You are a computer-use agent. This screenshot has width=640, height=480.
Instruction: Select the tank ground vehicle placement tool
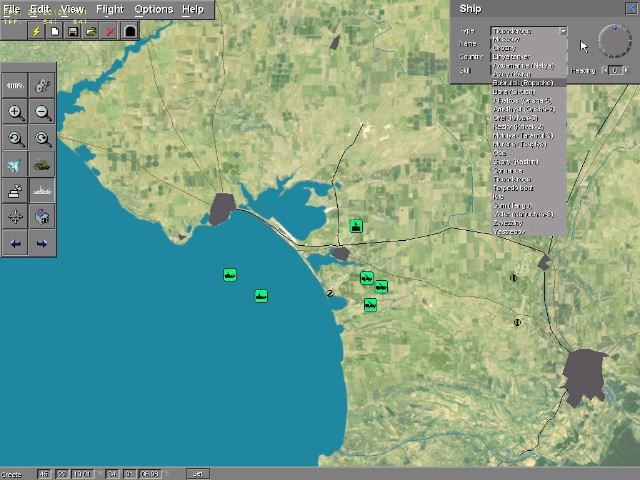(x=43, y=165)
